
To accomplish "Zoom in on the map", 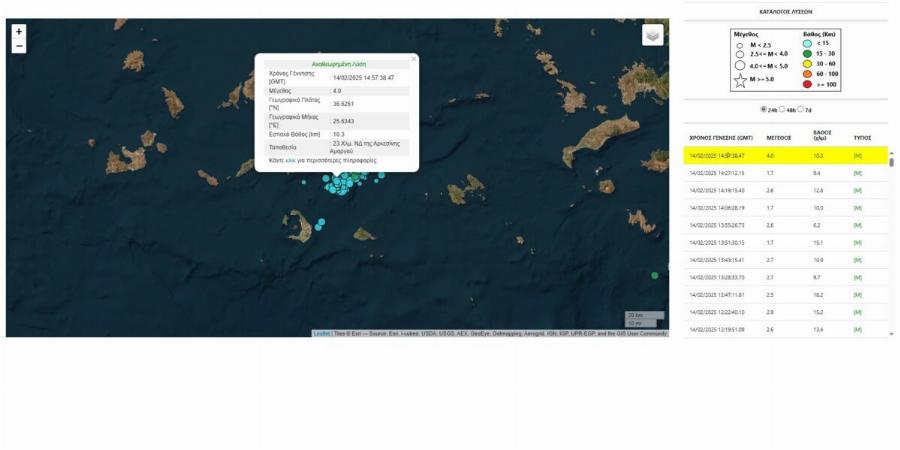I will coord(19,32).
